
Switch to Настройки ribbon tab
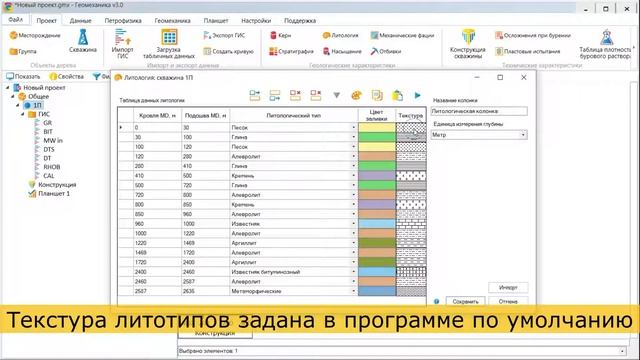(256, 20)
